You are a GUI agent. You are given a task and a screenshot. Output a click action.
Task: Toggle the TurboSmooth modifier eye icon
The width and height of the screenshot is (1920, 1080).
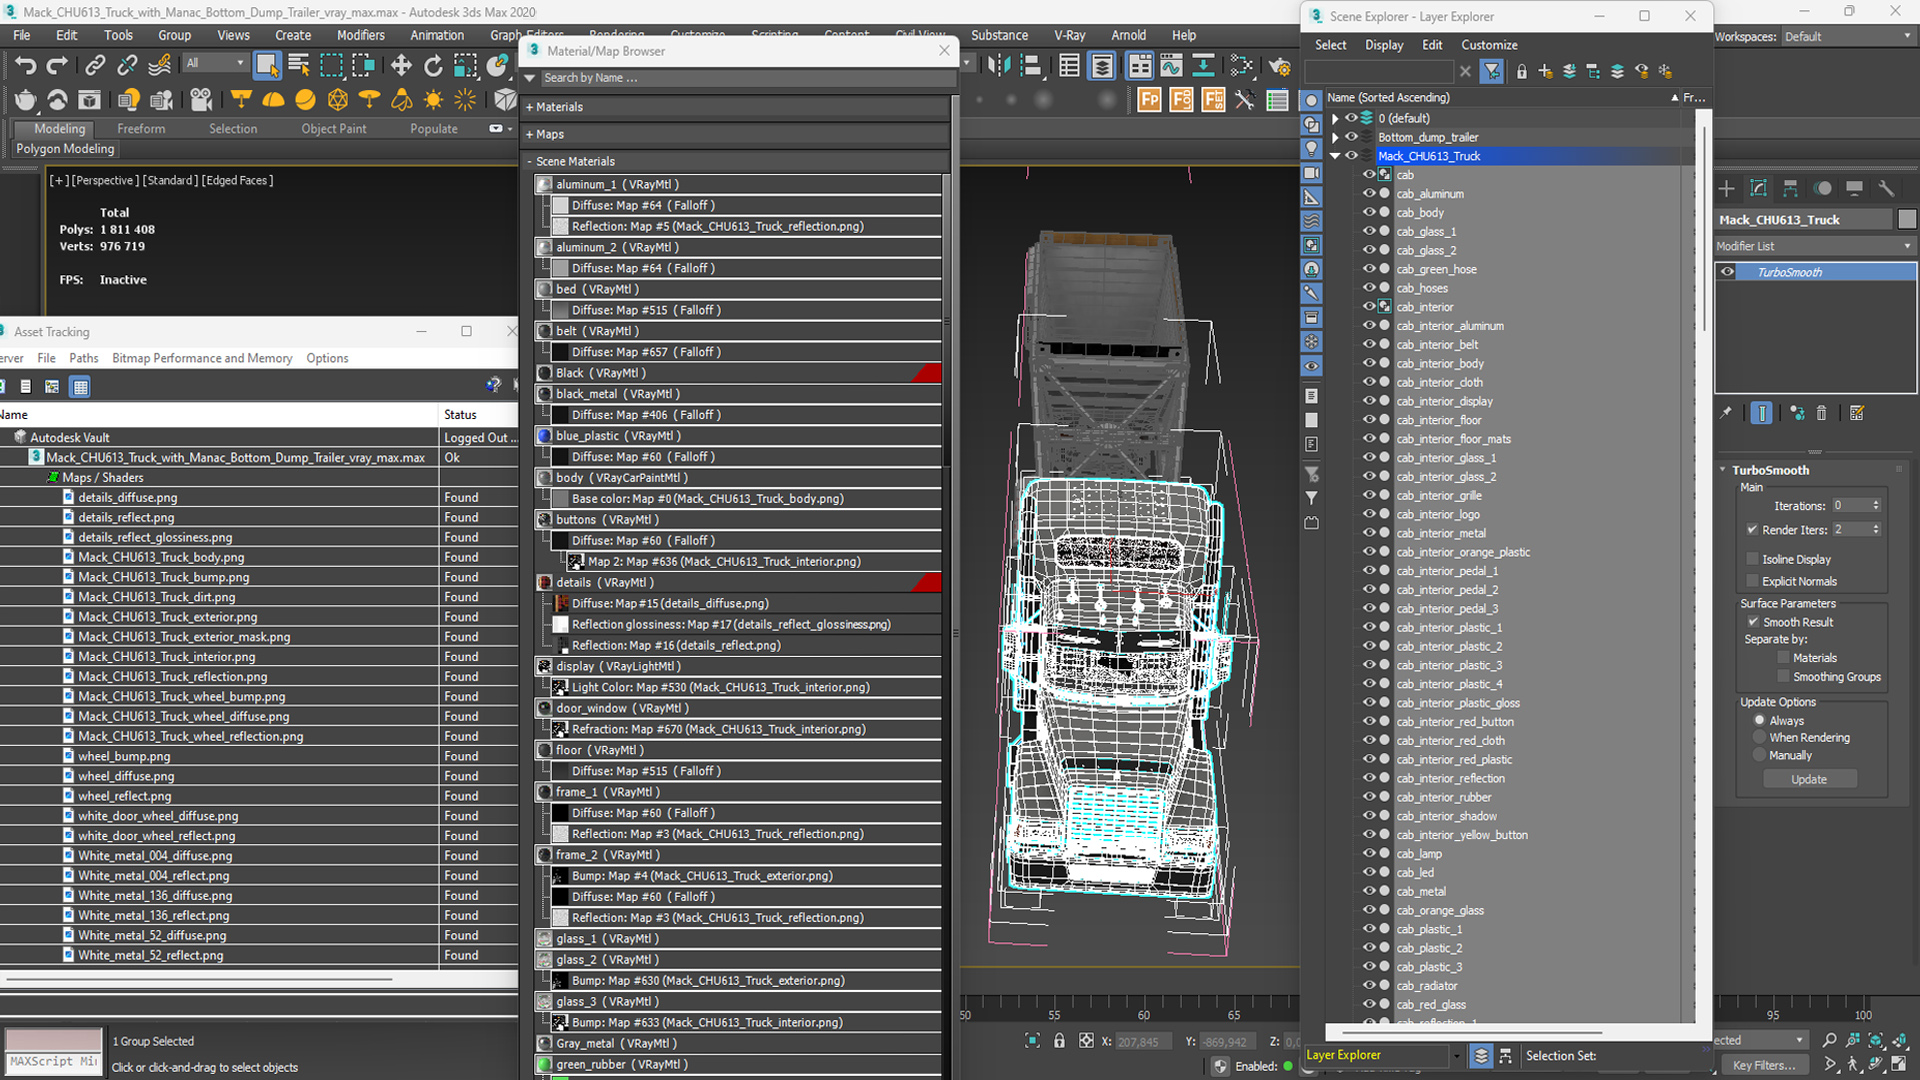(x=1727, y=272)
